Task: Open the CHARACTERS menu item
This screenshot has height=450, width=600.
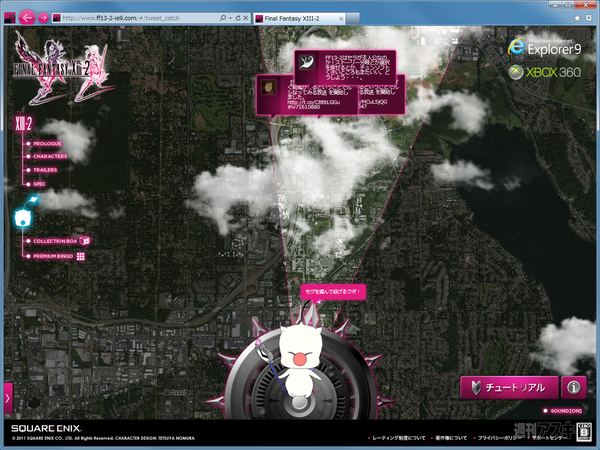Action: 50,156
